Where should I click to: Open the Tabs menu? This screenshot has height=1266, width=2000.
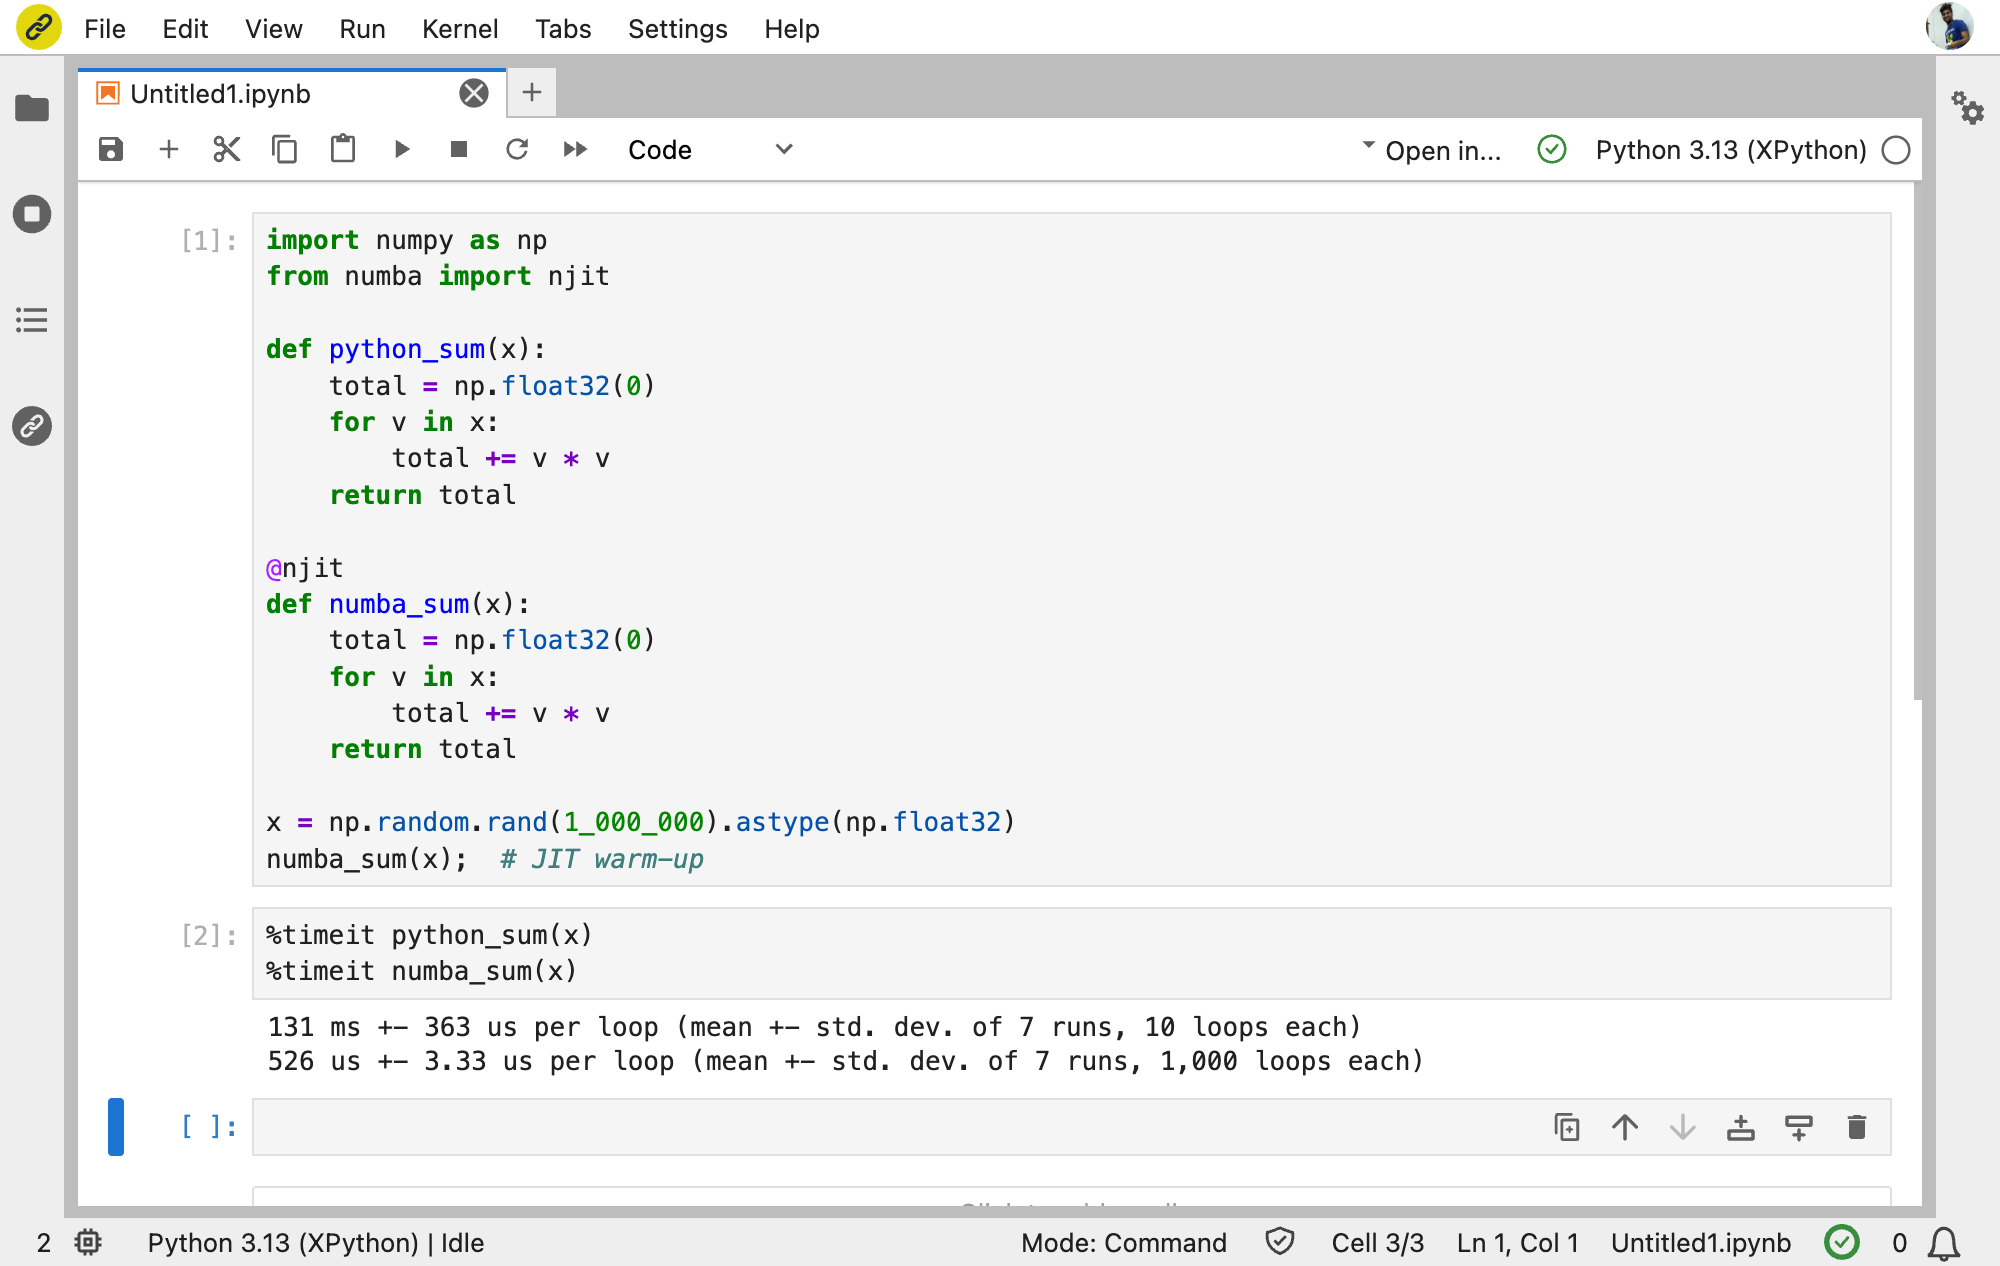[x=563, y=29]
